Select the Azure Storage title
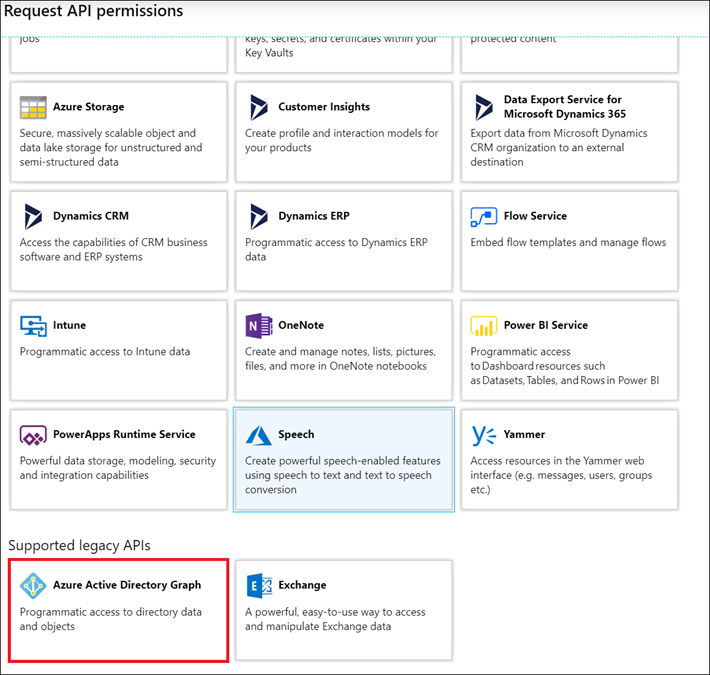Image resolution: width=710 pixels, height=675 pixels. (x=89, y=107)
